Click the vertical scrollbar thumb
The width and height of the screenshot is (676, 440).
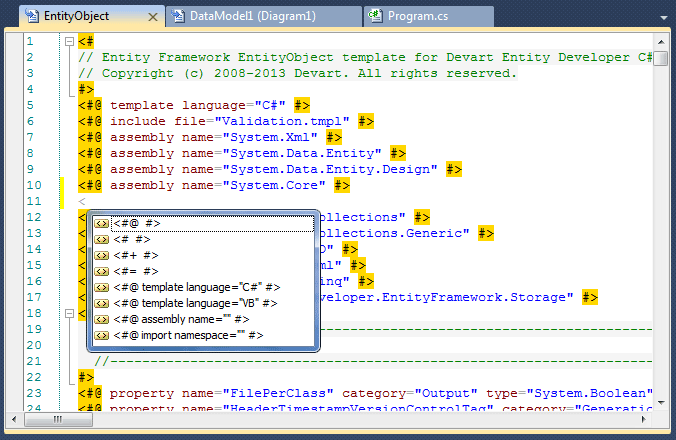click(x=660, y=58)
